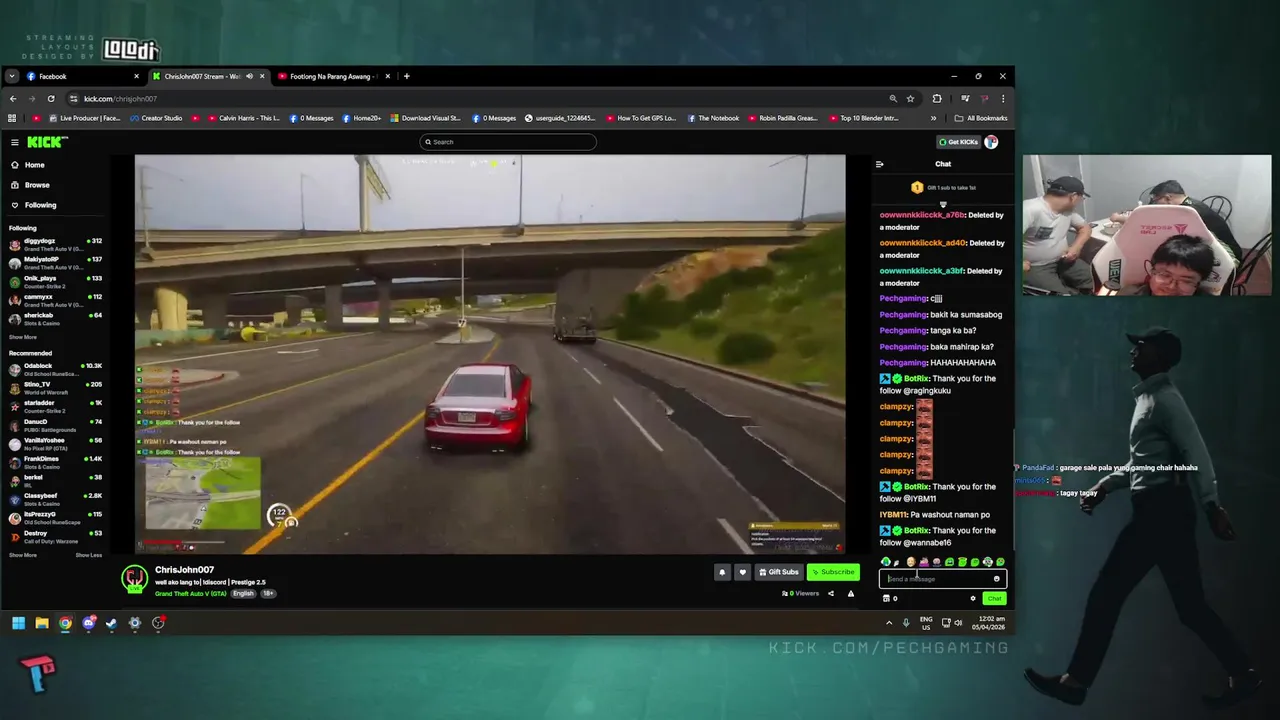Image resolution: width=1280 pixels, height=720 pixels.
Task: Open the Live Producer bookmark
Action: click(84, 118)
